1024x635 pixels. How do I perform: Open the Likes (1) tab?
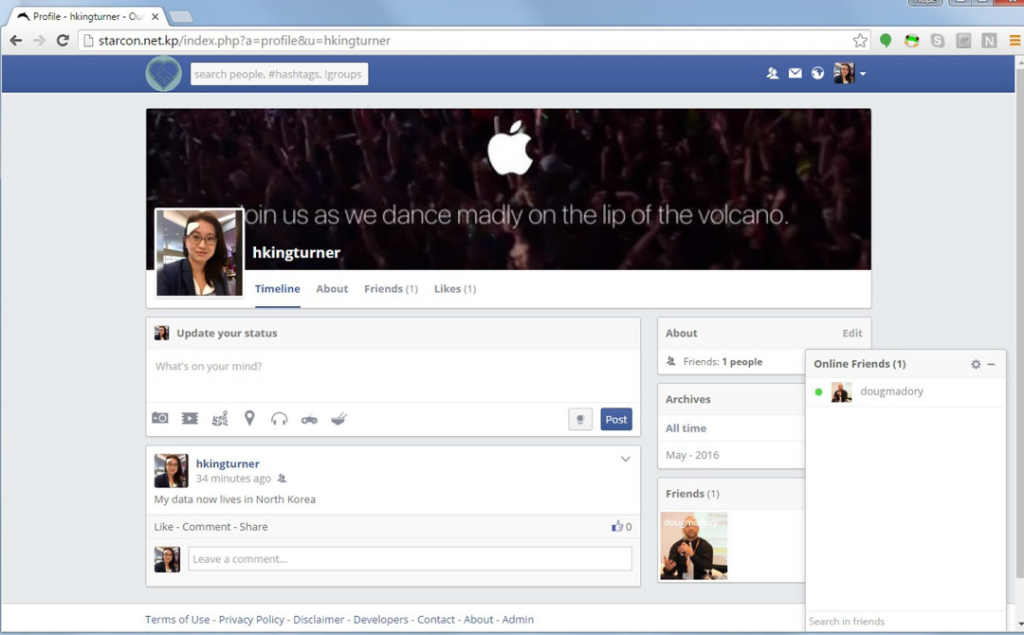tap(455, 289)
